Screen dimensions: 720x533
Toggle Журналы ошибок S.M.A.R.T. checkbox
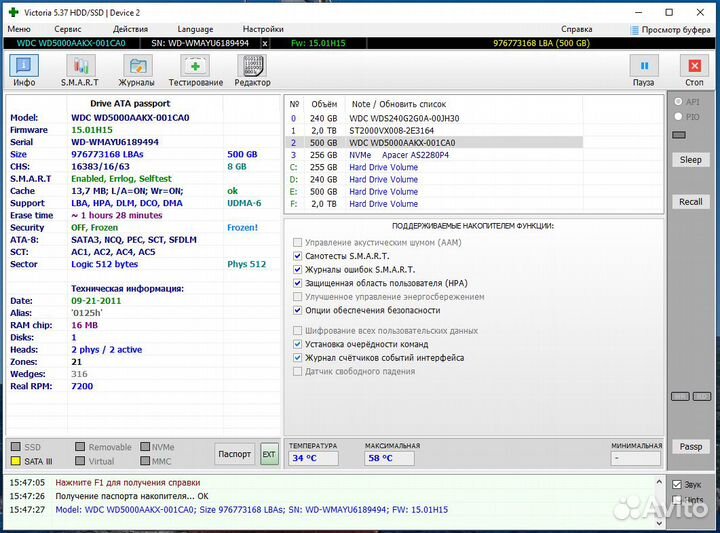pyautogui.click(x=298, y=269)
